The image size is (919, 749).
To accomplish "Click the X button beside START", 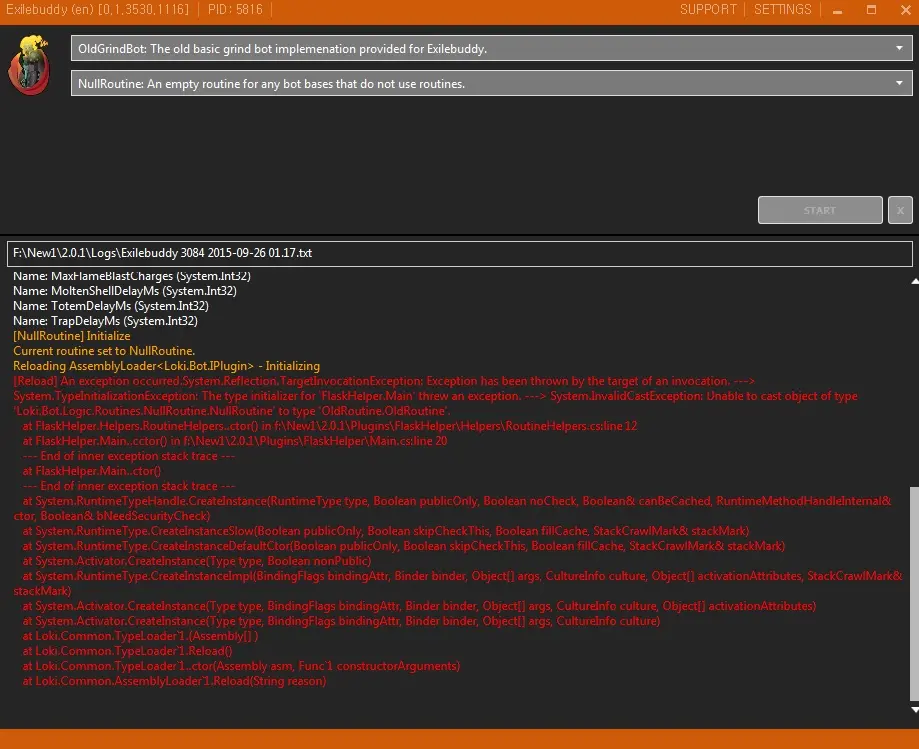I will 900,210.
